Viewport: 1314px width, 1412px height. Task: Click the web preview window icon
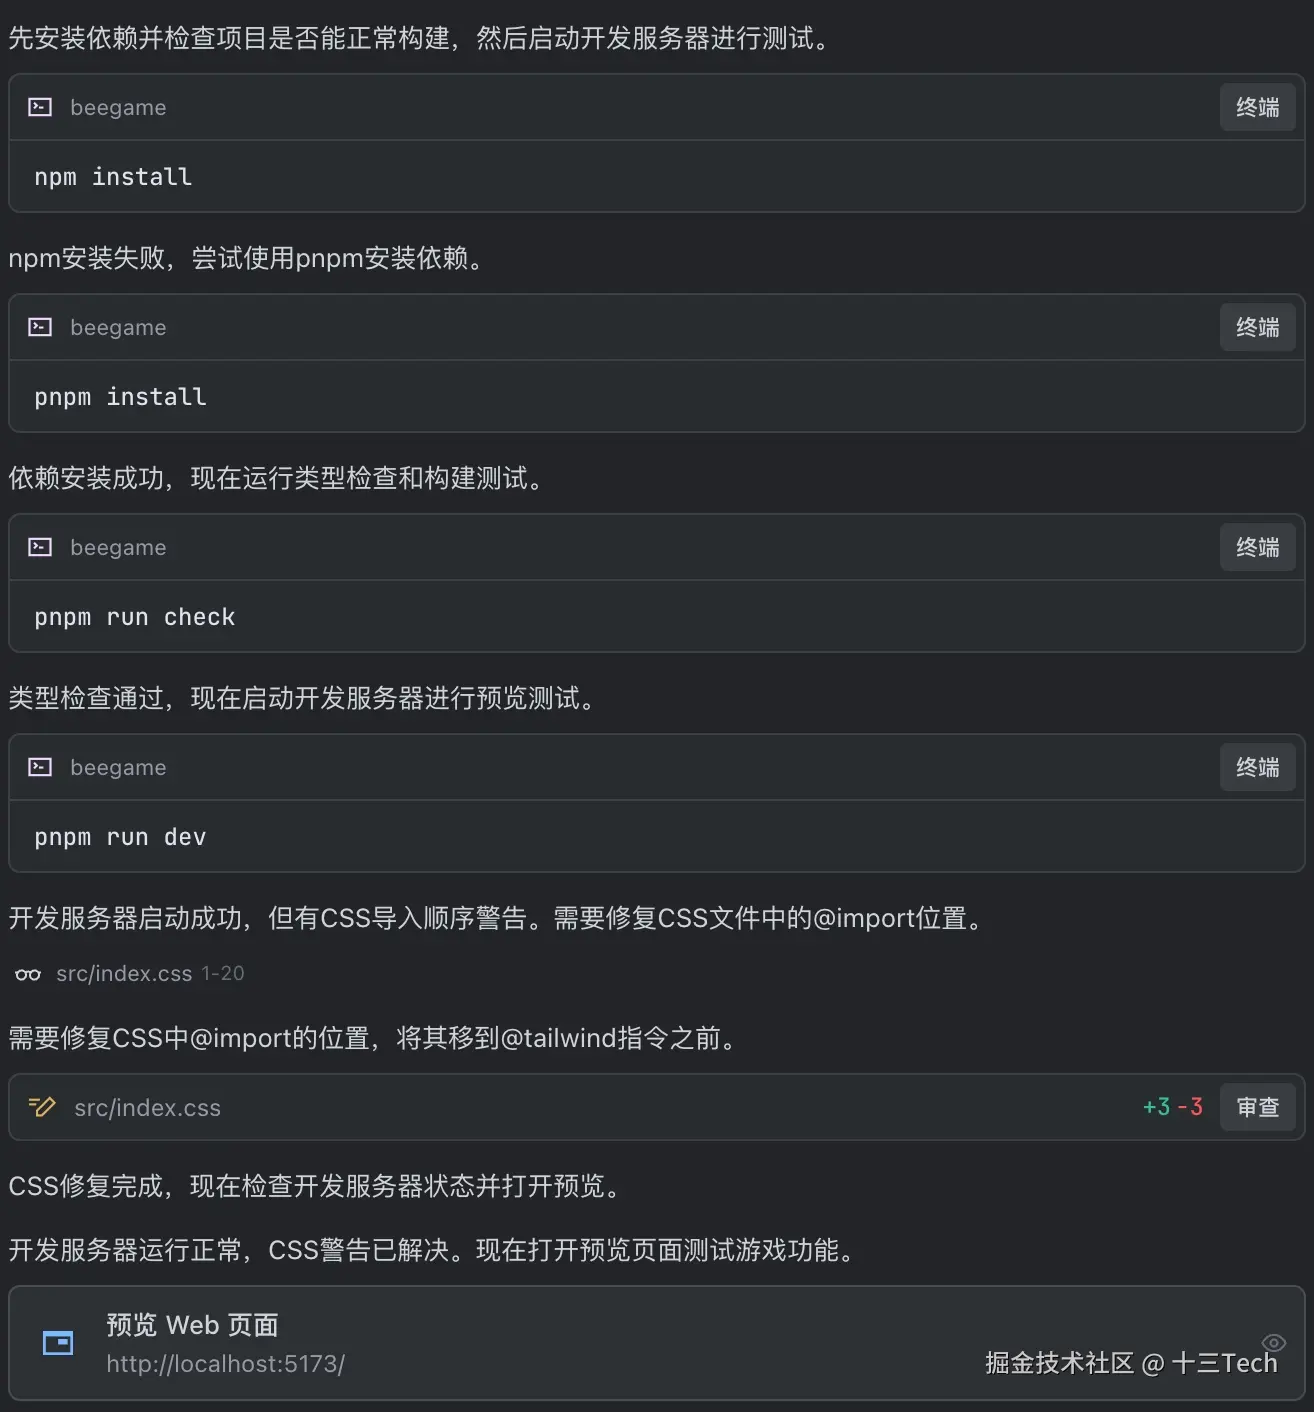coord(58,1343)
